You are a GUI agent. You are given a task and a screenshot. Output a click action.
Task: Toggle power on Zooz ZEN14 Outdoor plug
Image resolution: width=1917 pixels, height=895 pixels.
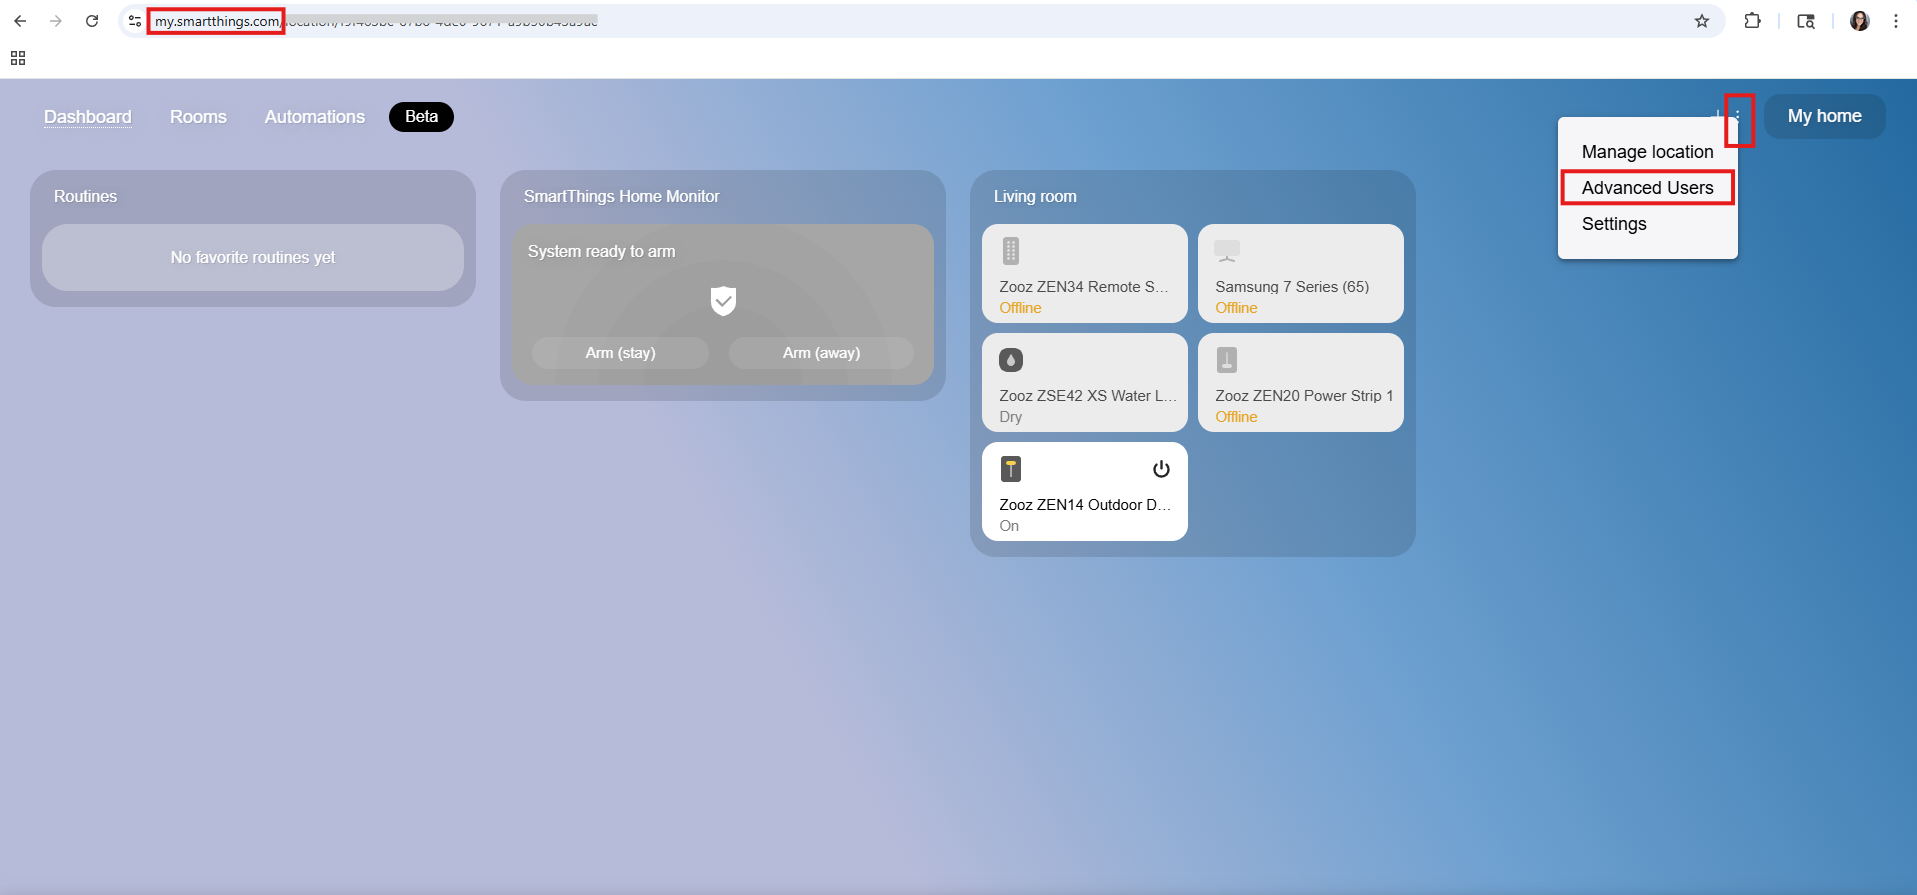[1161, 469]
